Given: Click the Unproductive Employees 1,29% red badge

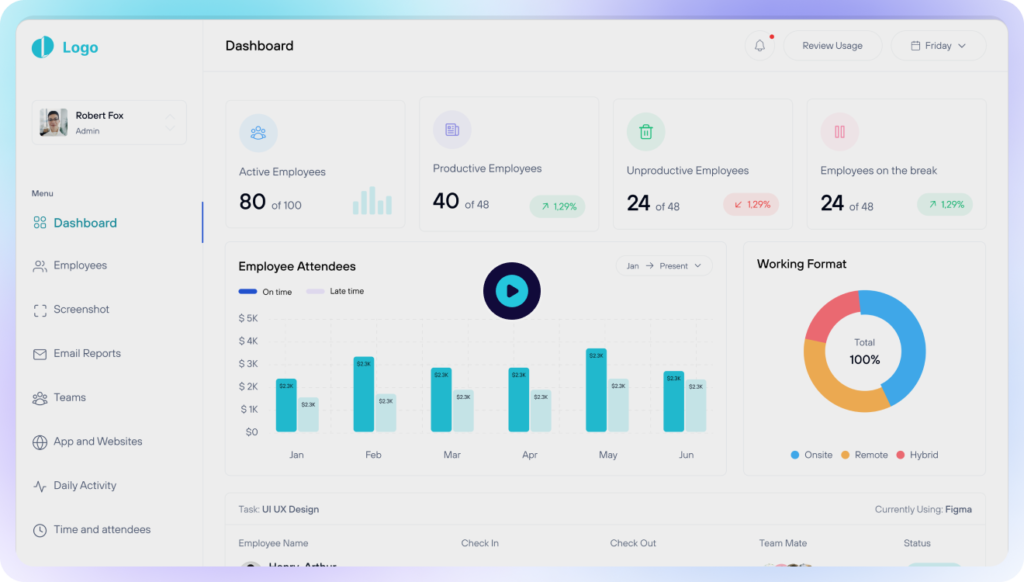Looking at the screenshot, I should pyautogui.click(x=751, y=205).
